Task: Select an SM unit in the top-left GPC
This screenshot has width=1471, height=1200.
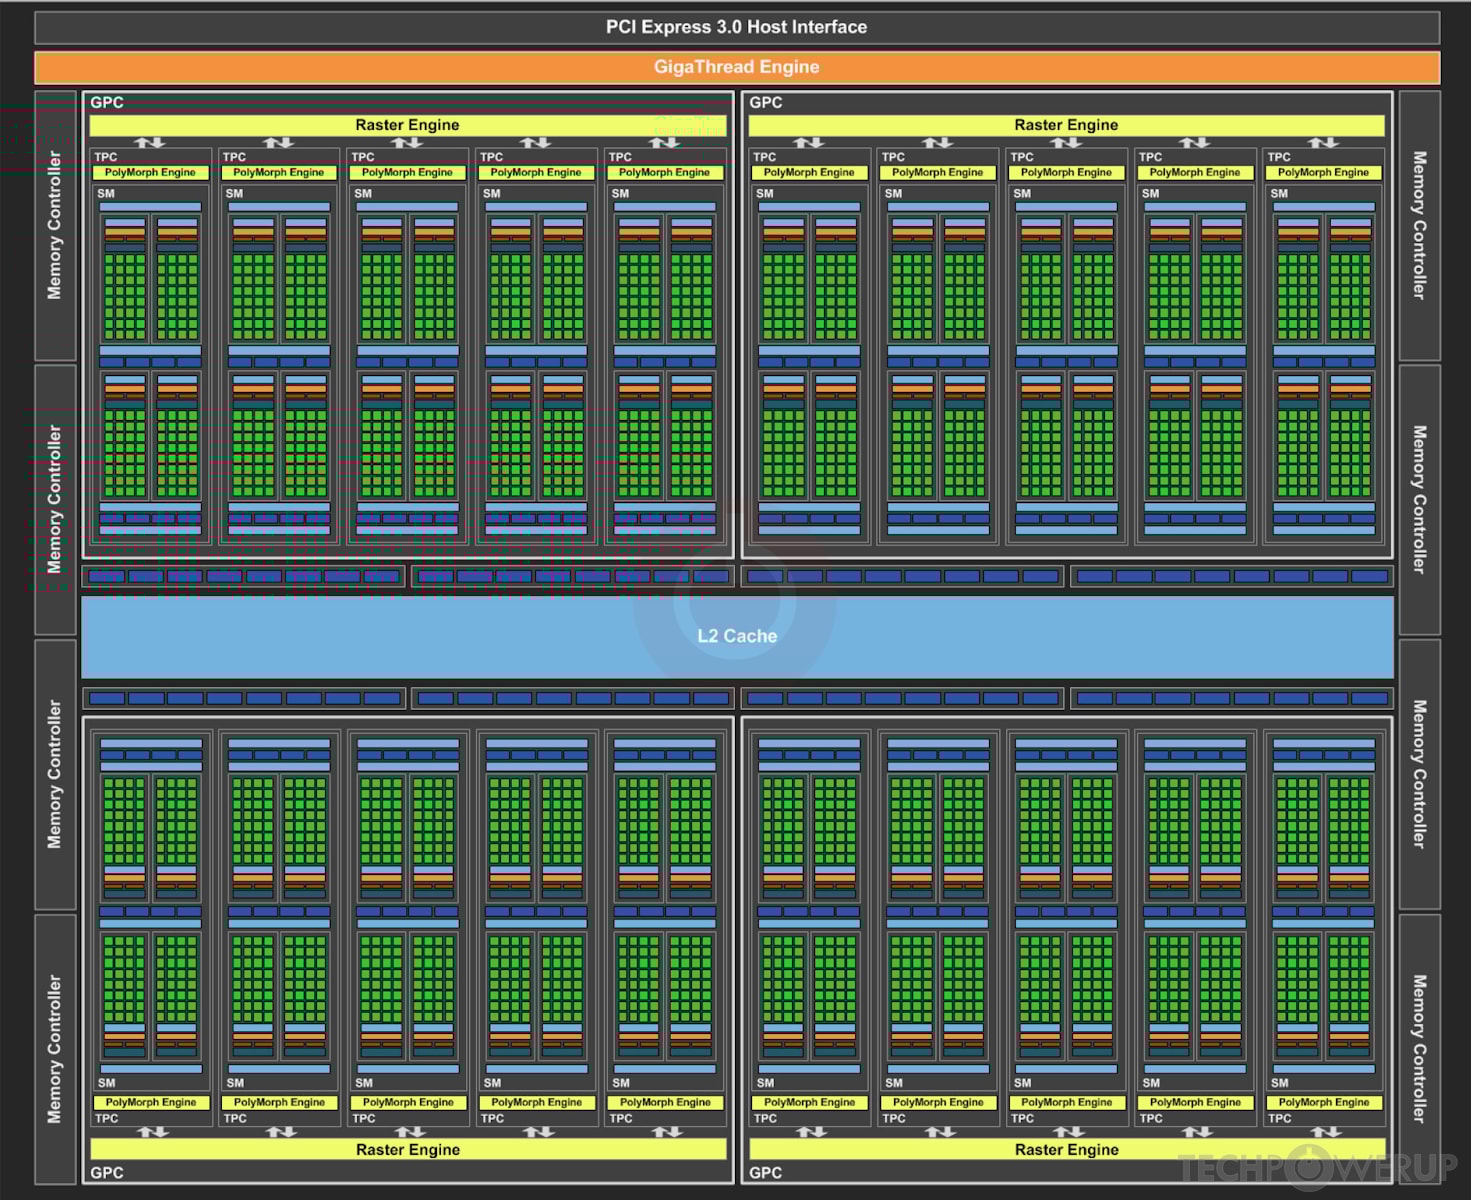Action: 151,194
